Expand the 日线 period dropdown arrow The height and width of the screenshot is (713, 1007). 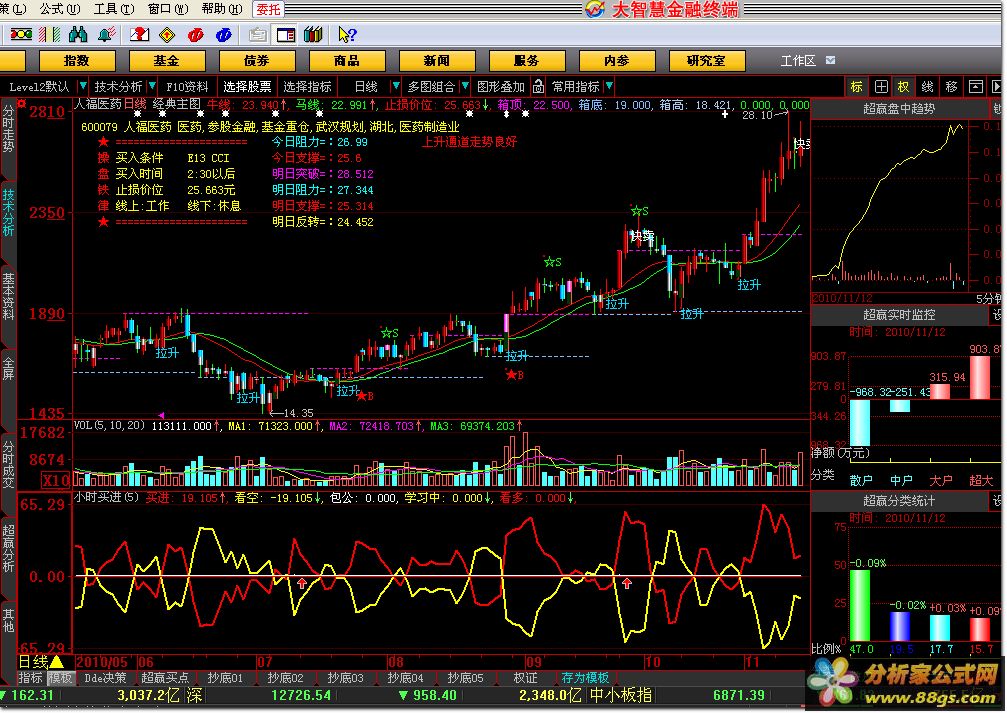click(x=396, y=86)
